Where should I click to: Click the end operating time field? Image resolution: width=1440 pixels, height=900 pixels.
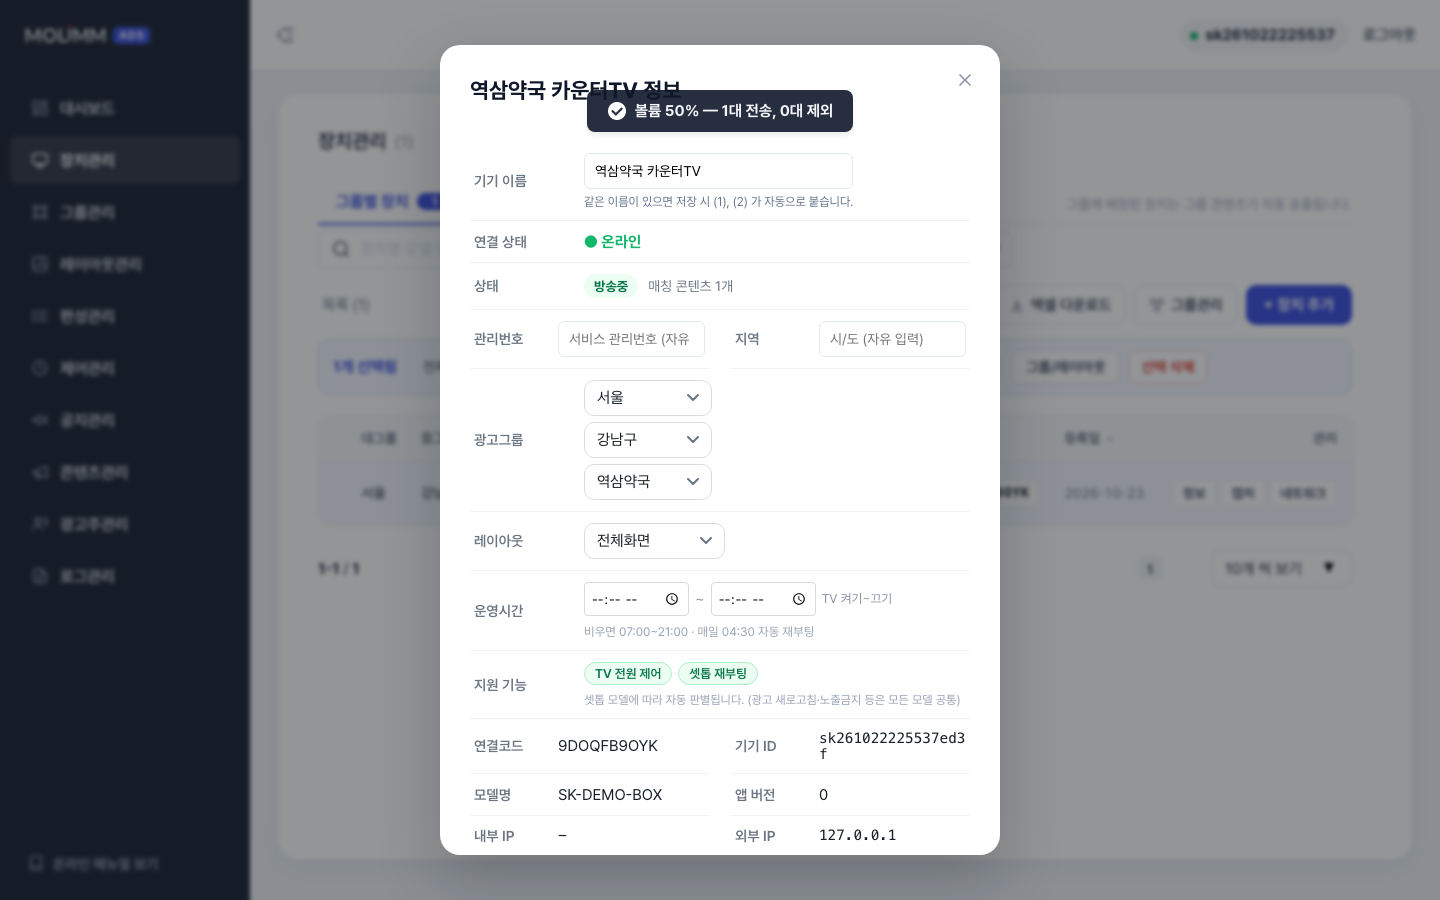[x=763, y=599]
